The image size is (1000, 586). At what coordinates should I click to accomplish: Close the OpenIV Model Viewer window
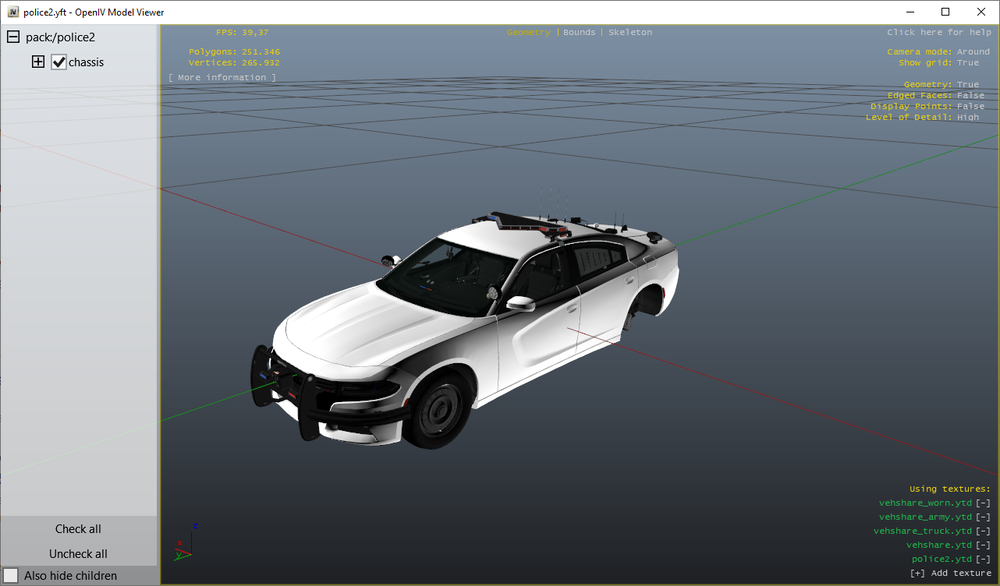click(x=981, y=12)
